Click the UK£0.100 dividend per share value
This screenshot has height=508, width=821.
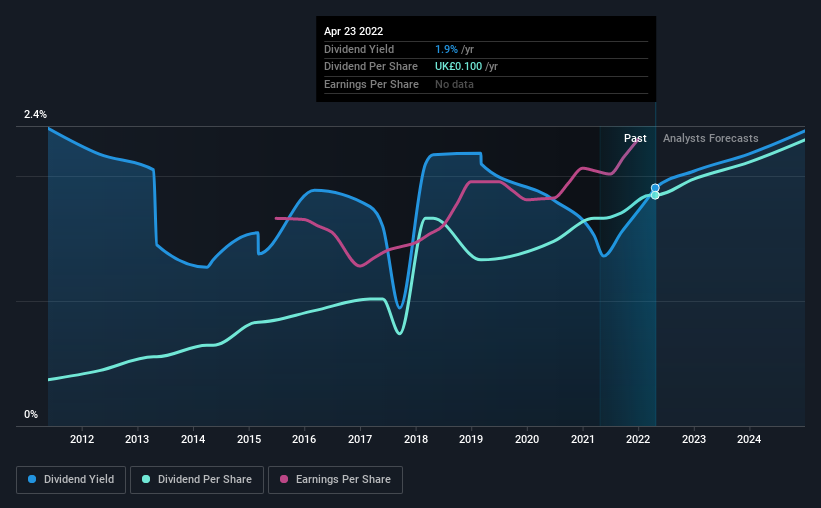(x=458, y=67)
